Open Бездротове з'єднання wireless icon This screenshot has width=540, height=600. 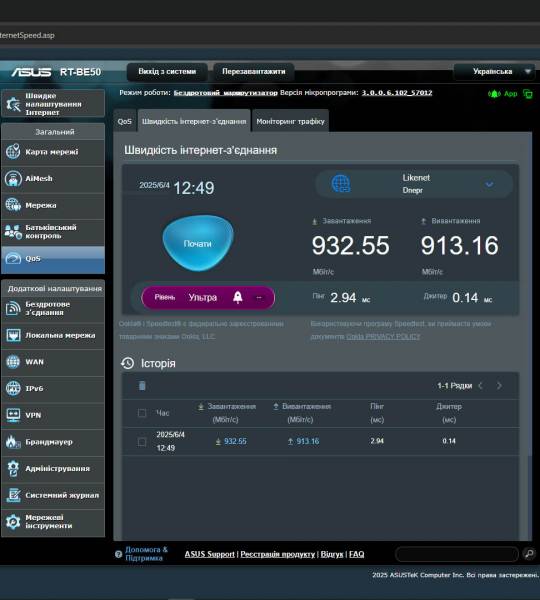[x=13, y=308]
